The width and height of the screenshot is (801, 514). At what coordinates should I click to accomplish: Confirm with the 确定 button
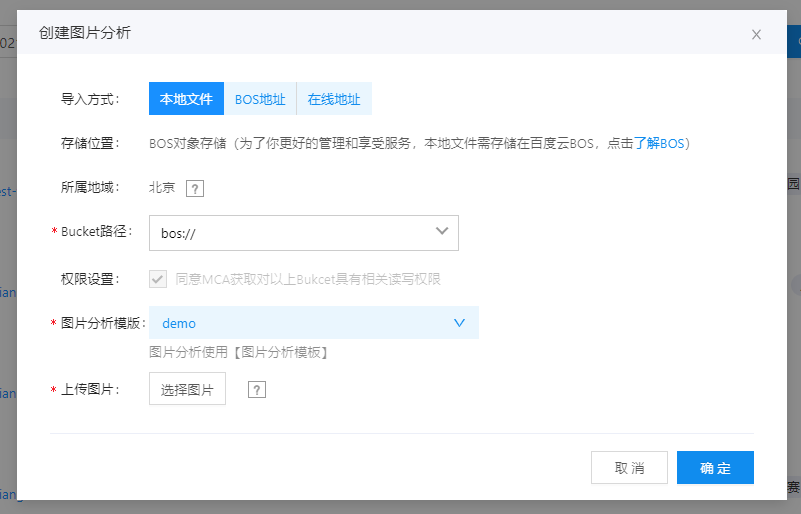715,468
